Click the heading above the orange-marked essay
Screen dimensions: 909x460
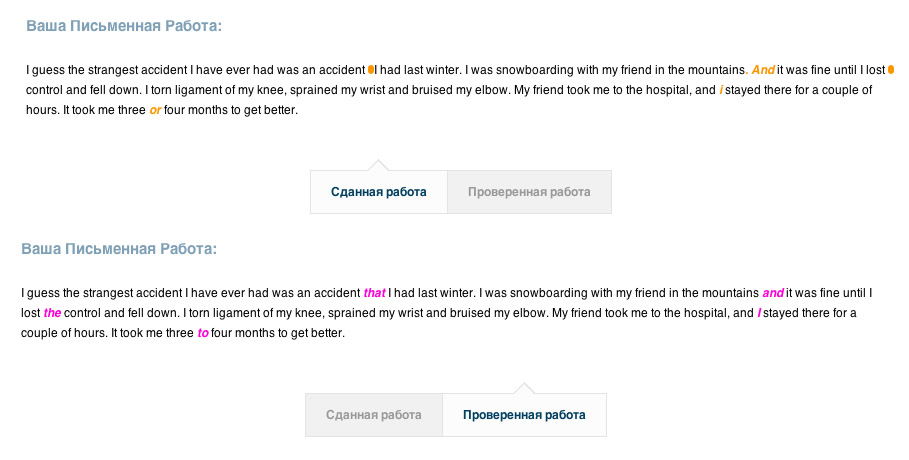(x=124, y=26)
